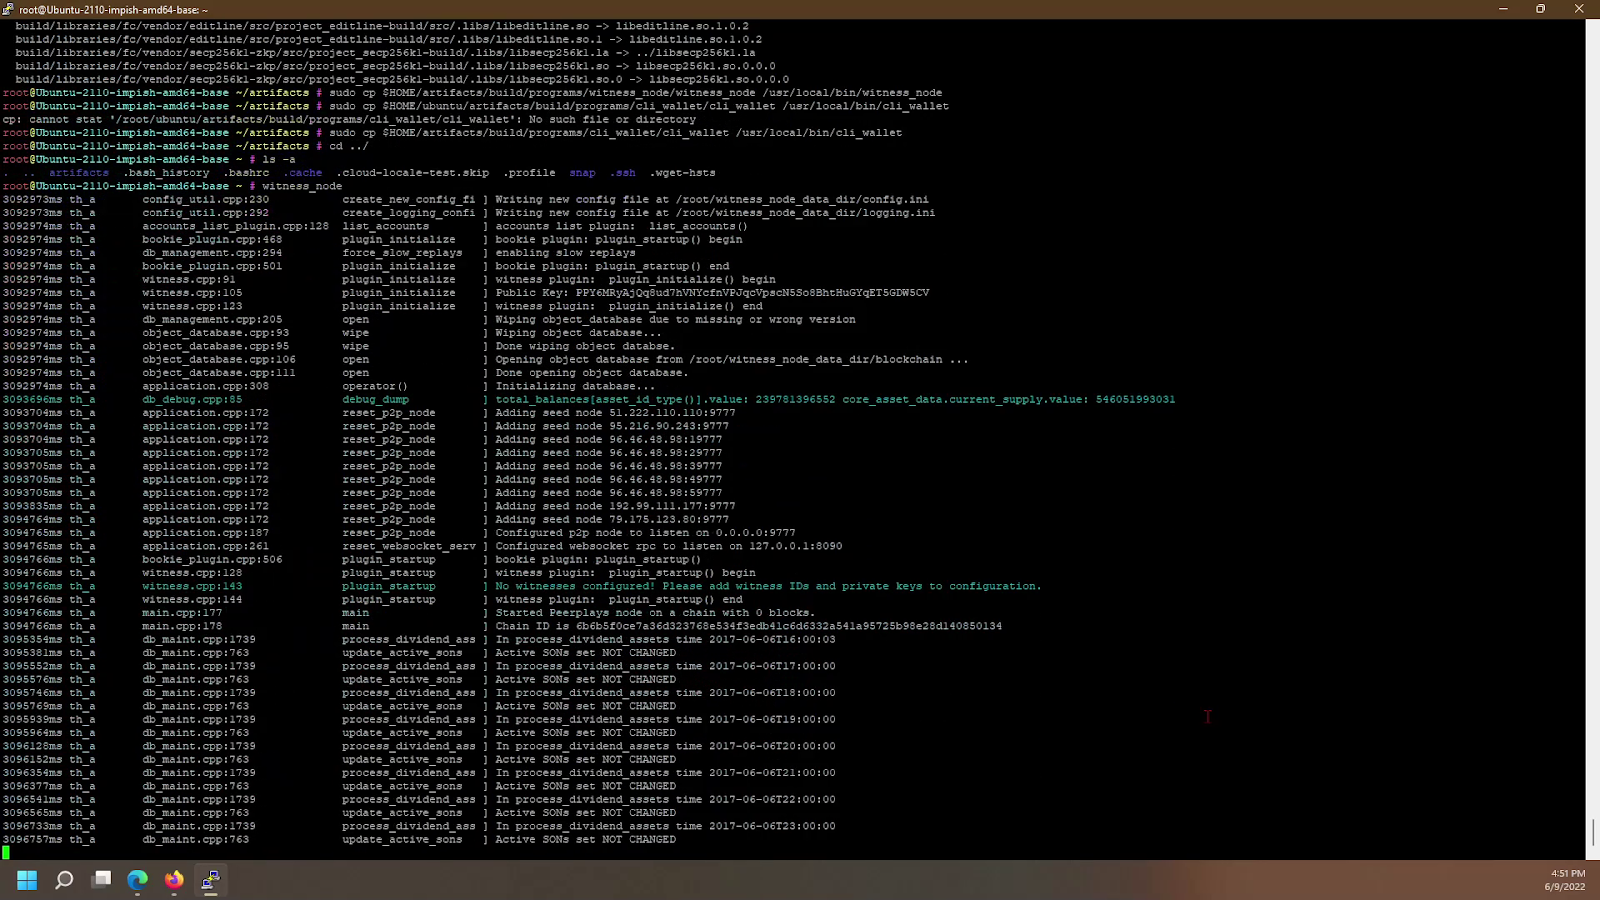
Task: Click '.profile' in the ls output
Action: (529, 173)
